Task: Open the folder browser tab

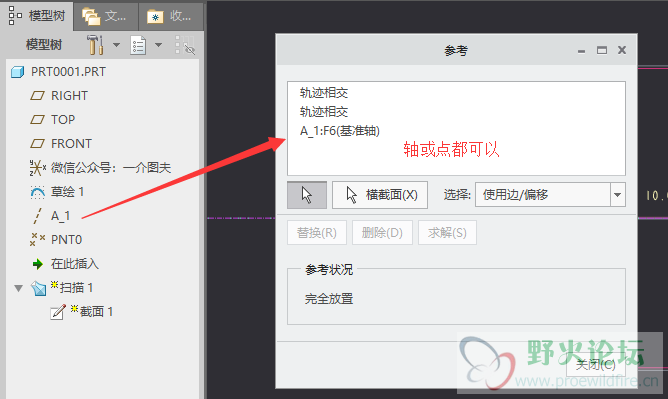Action: click(x=105, y=16)
